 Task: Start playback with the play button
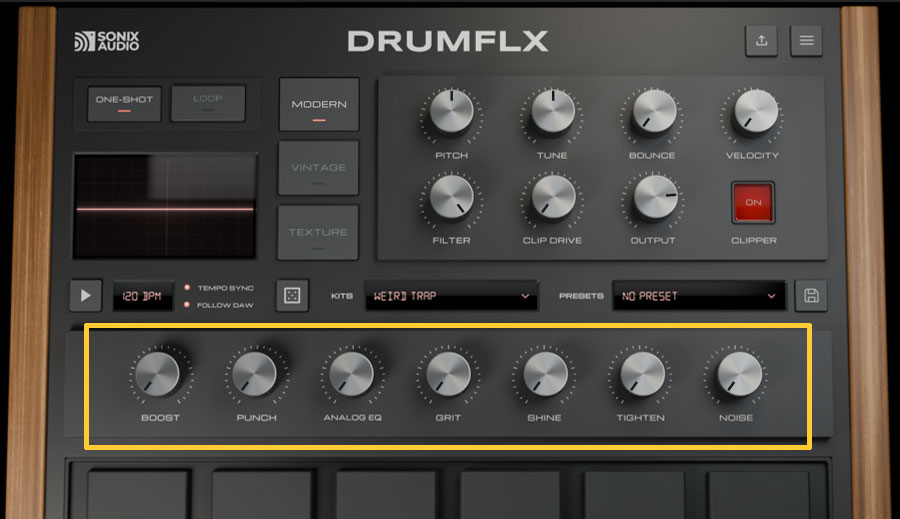(86, 296)
